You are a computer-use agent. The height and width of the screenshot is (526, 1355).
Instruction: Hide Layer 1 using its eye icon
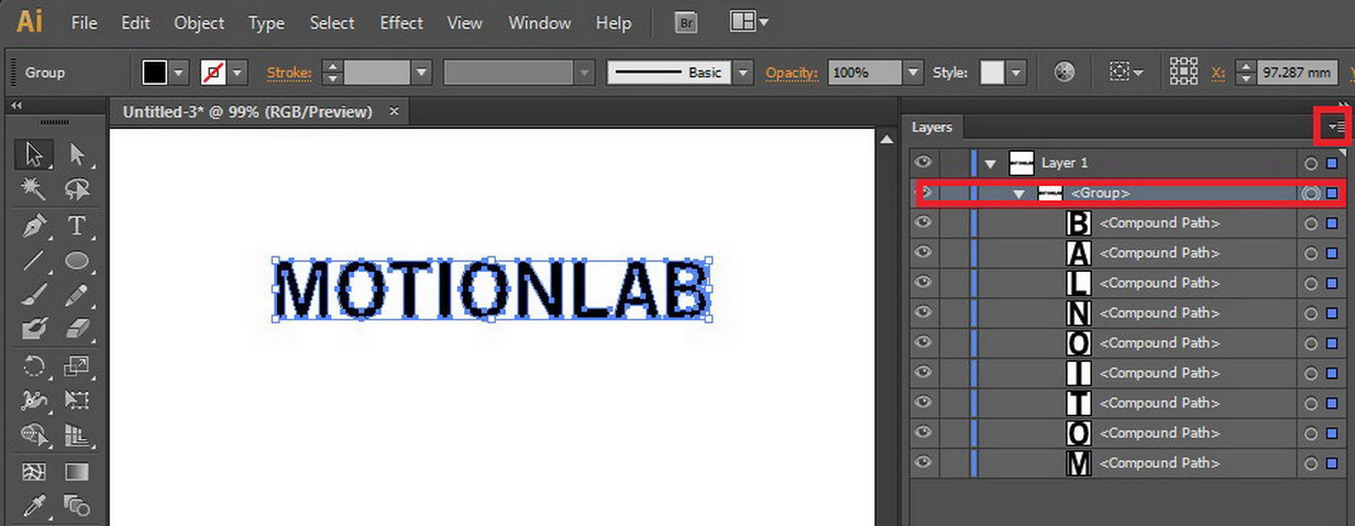pyautogui.click(x=923, y=162)
